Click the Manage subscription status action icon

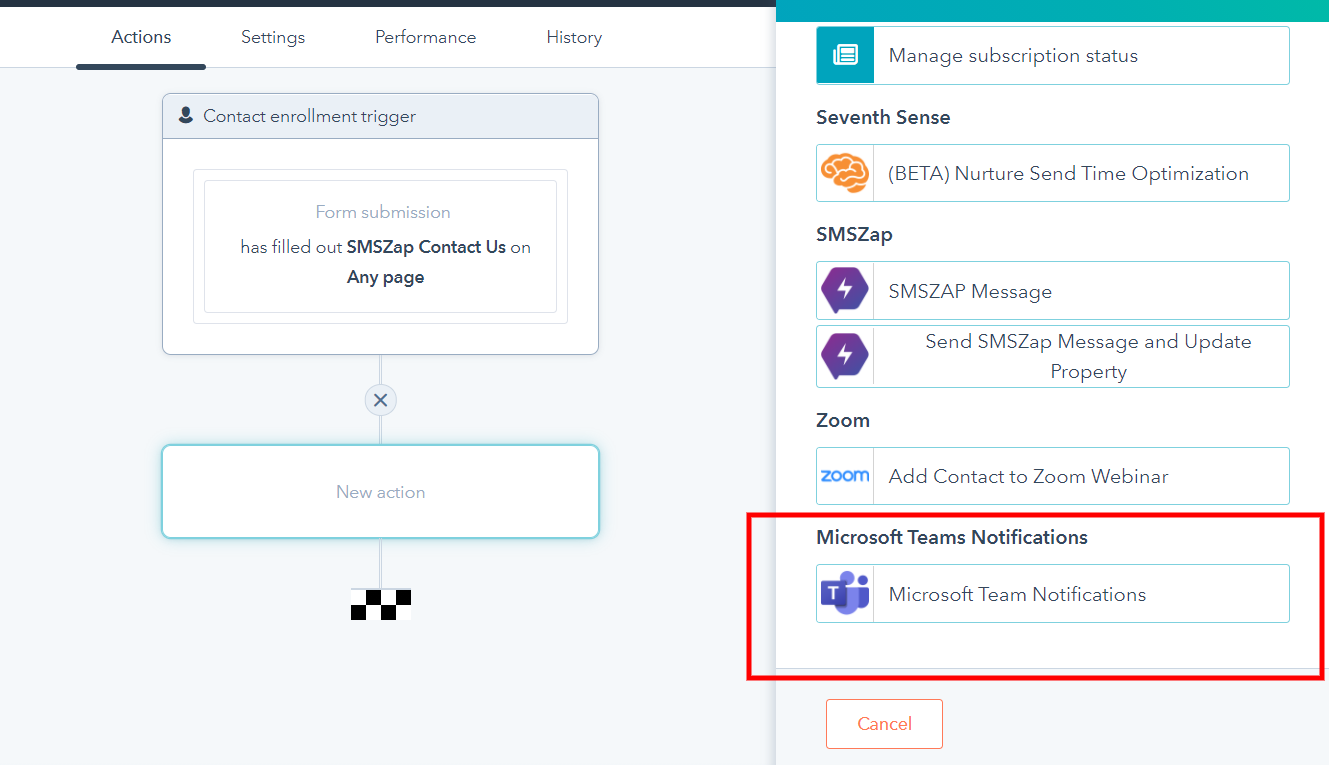[x=845, y=55]
